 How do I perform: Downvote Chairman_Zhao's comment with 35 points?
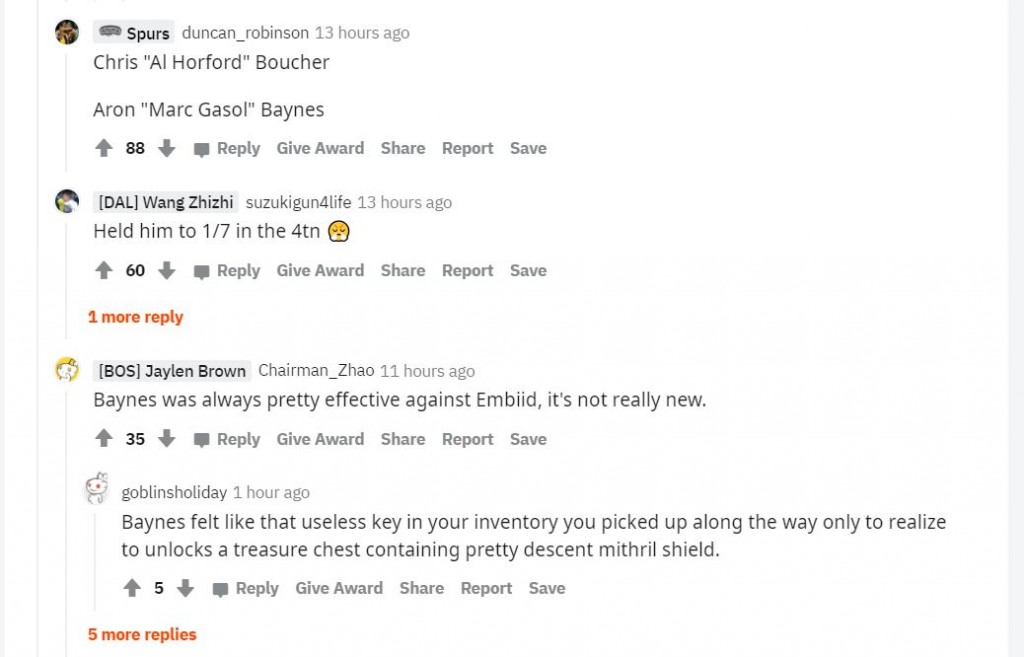(x=167, y=439)
